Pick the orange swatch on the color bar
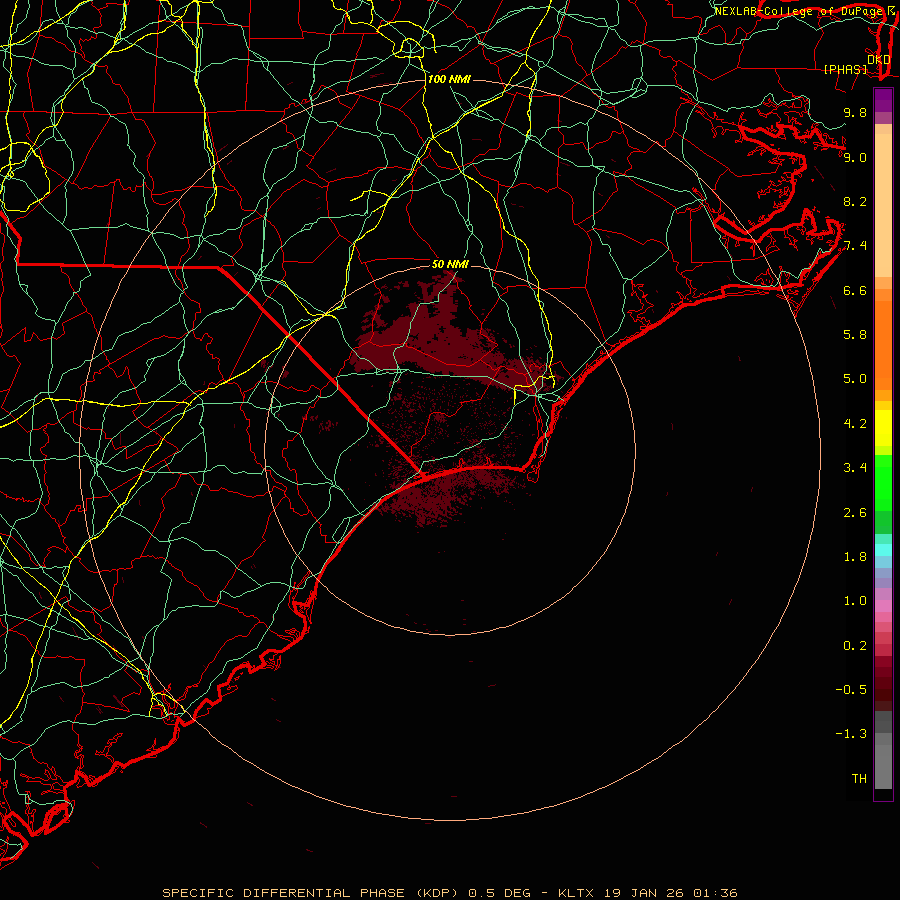The image size is (900, 900). [883, 344]
